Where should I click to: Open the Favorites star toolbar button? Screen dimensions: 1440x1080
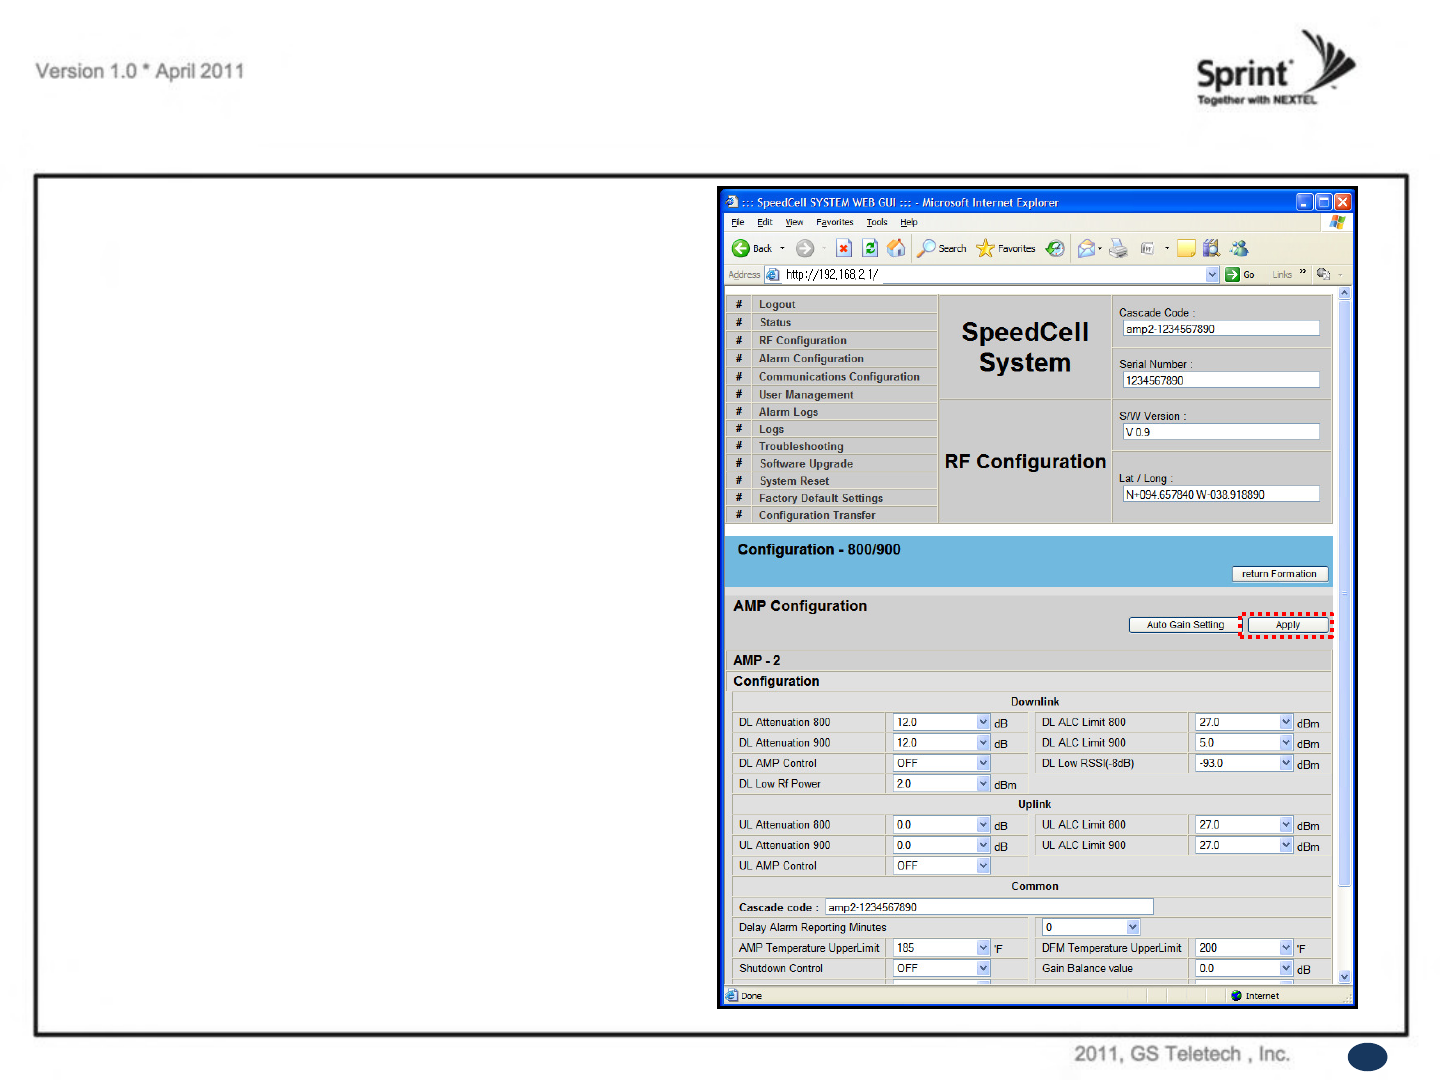tap(1006, 248)
